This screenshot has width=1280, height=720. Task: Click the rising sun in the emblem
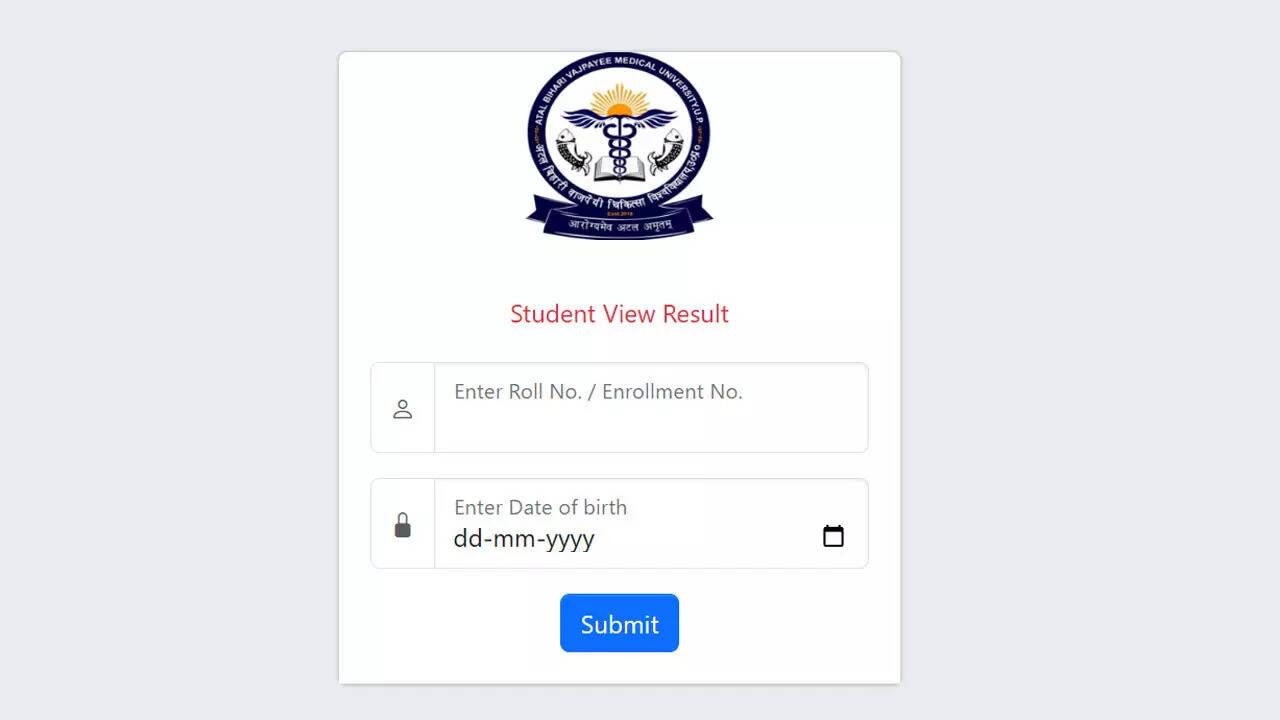(619, 101)
